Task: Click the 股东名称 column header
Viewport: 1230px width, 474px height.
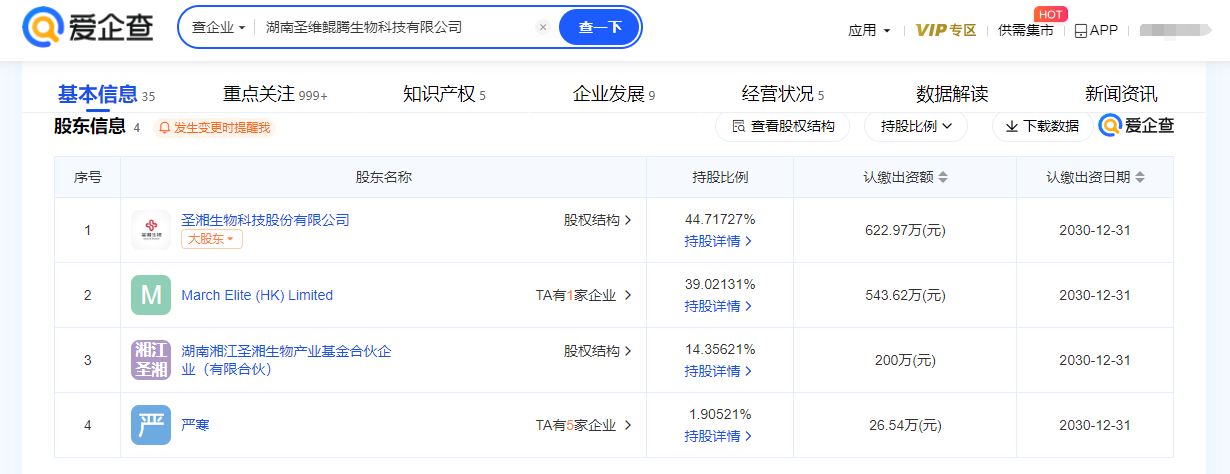Action: [383, 177]
